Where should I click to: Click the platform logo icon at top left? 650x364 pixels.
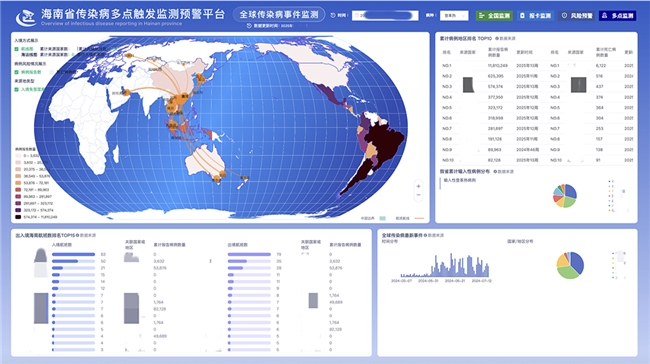(26, 17)
